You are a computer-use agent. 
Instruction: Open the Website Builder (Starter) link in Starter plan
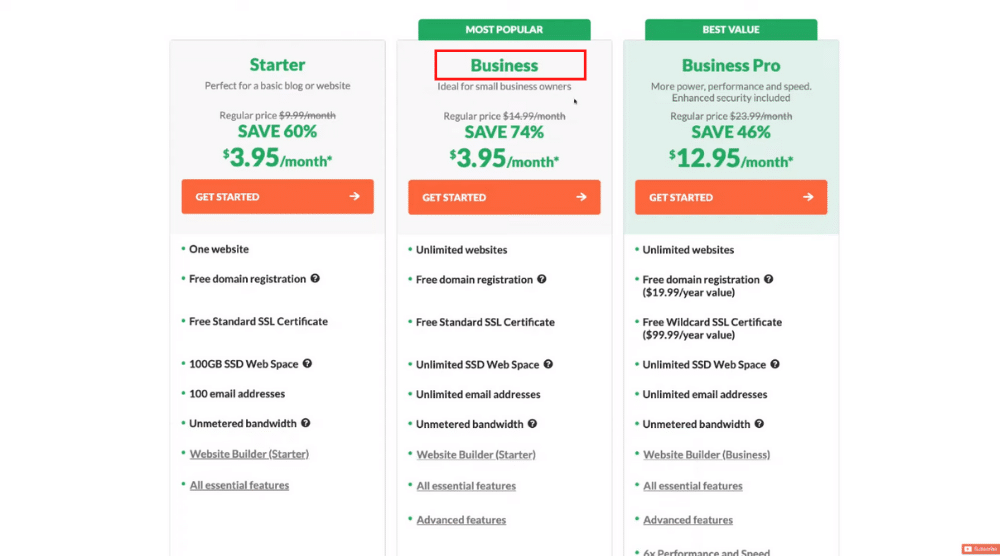[249, 454]
